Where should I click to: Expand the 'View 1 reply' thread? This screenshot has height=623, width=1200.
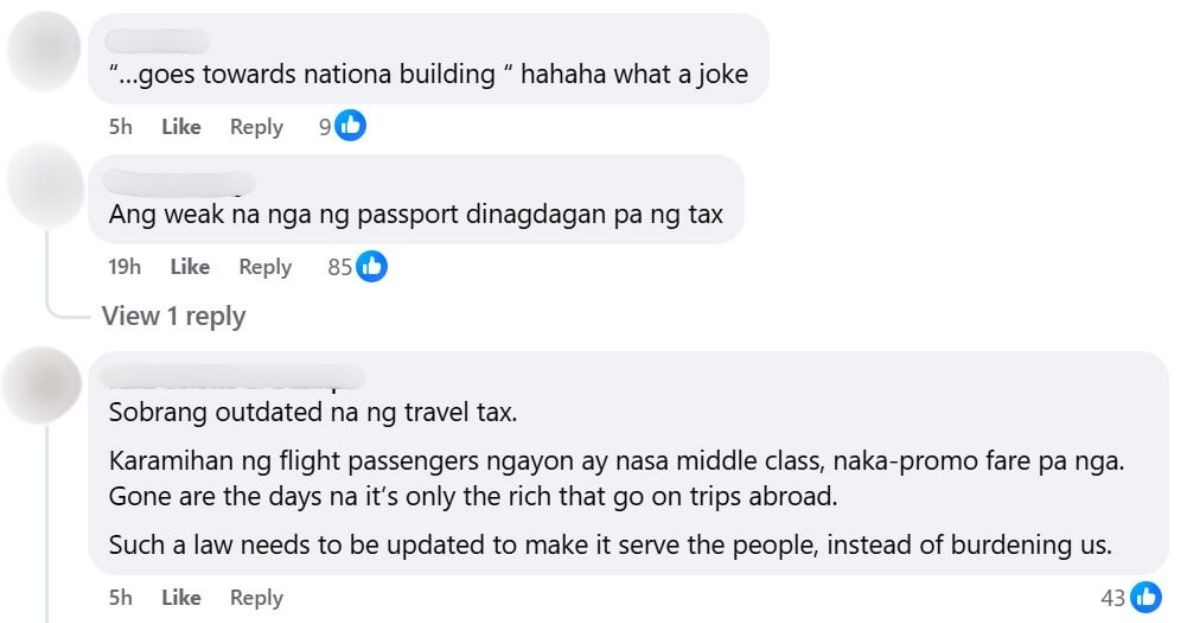tap(173, 316)
